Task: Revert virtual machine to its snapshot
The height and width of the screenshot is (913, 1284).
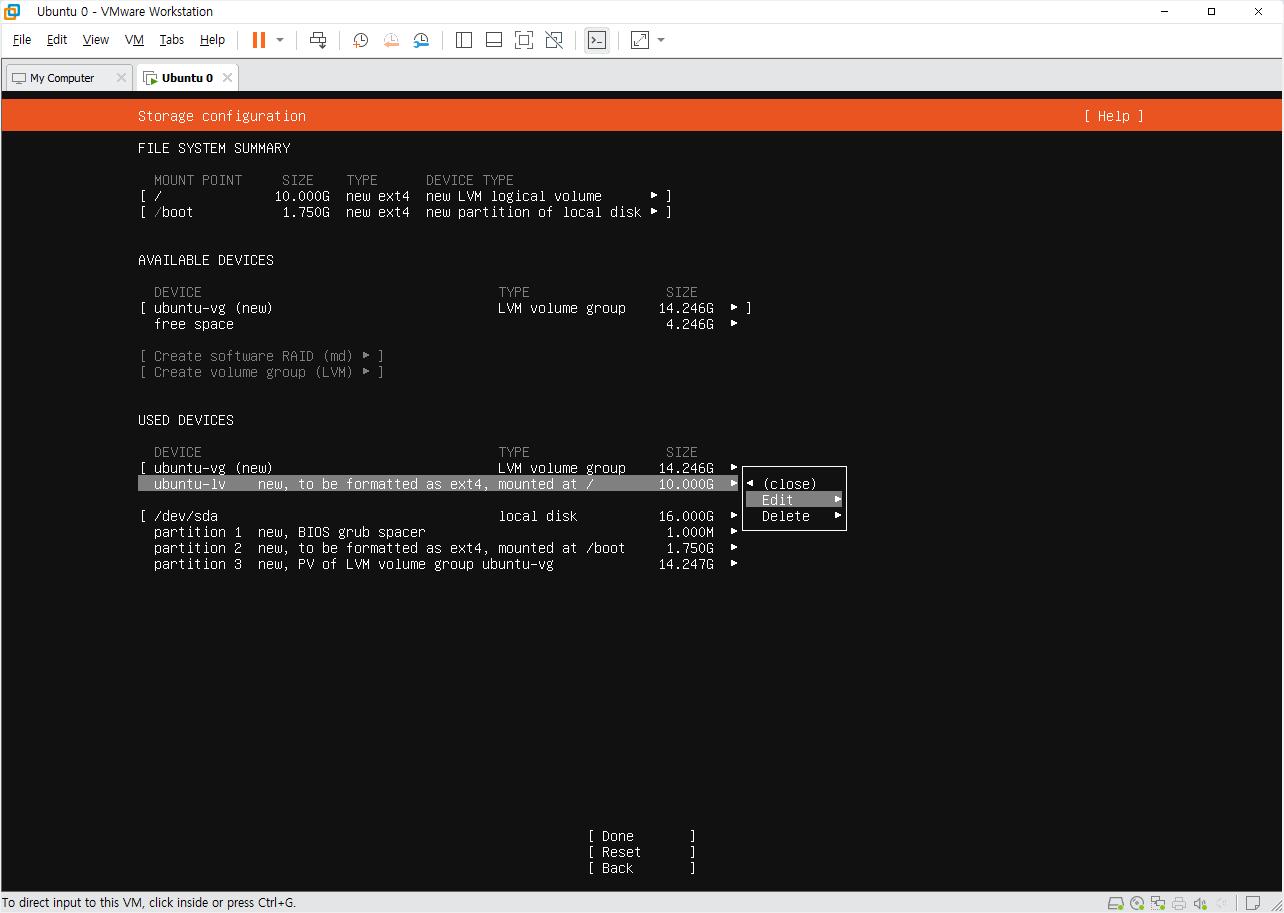Action: coord(391,40)
